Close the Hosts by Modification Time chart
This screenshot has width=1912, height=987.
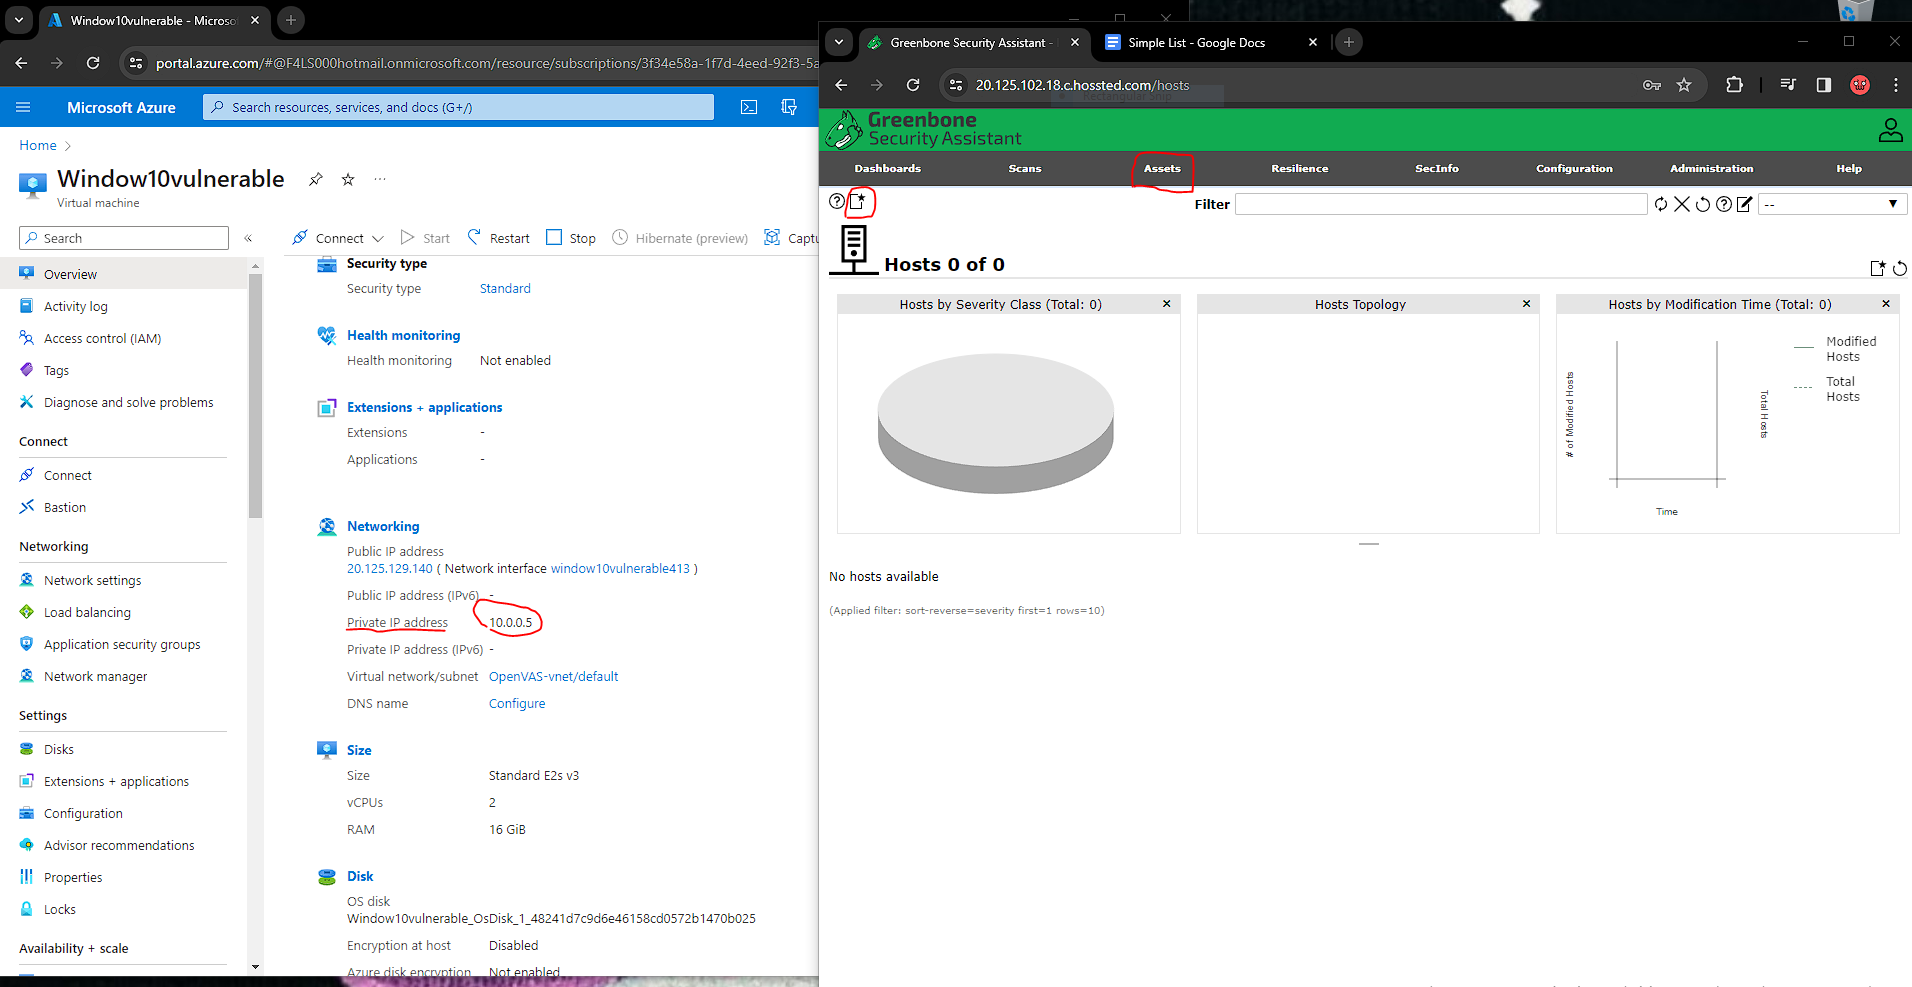tap(1886, 304)
